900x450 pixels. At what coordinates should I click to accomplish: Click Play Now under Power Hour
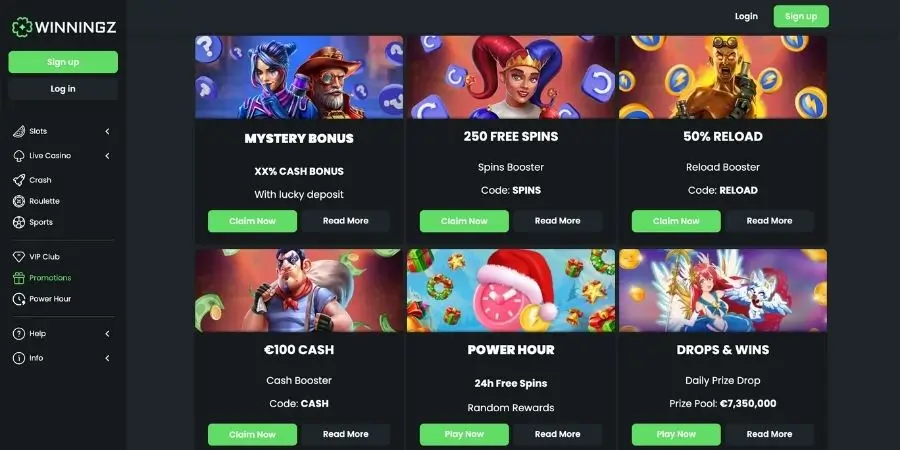(464, 435)
